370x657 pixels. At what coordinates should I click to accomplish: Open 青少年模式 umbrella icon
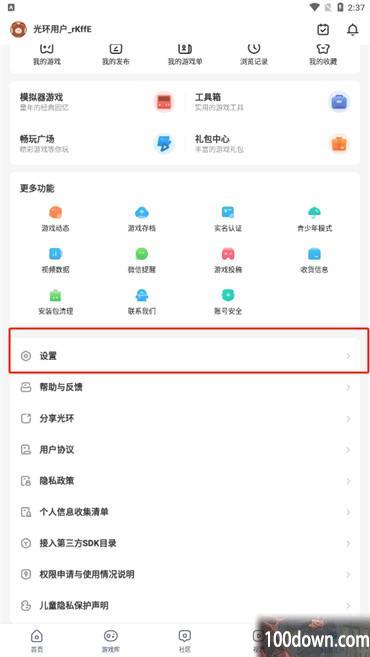[x=314, y=212]
